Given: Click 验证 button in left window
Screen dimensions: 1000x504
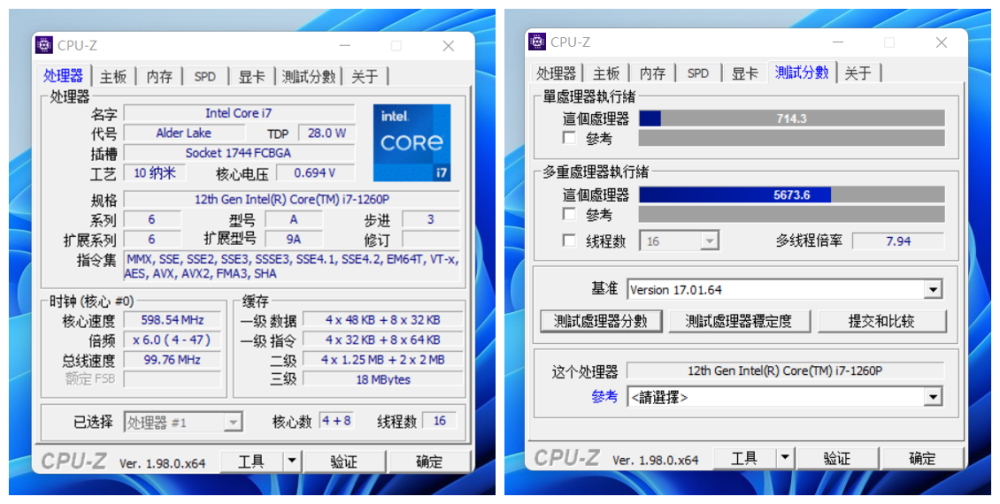Looking at the screenshot, I should pos(344,461).
